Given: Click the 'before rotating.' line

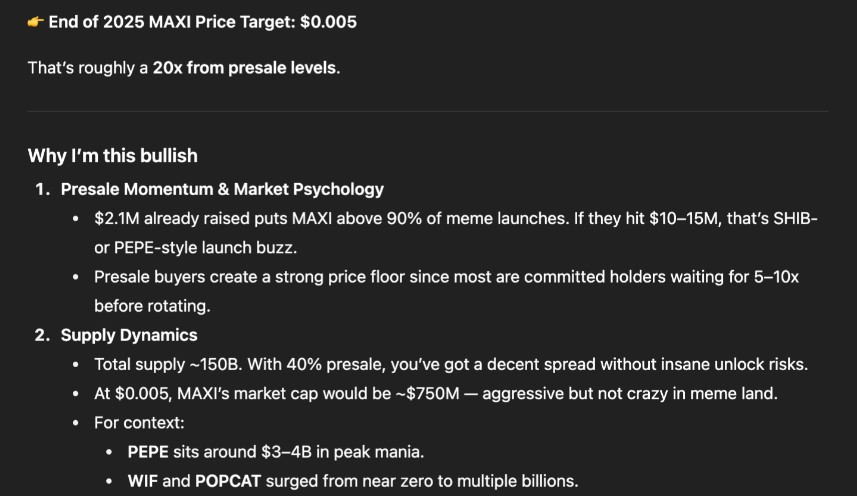Looking at the screenshot, I should click(152, 306).
